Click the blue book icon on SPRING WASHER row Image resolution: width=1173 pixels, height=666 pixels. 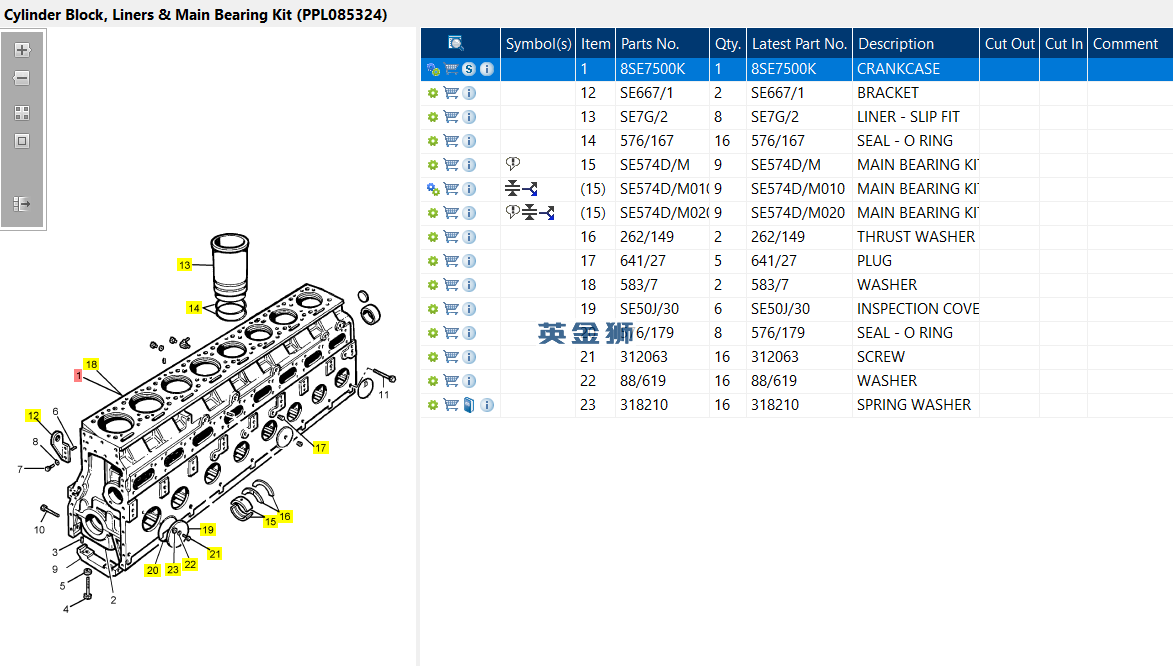pyautogui.click(x=469, y=405)
